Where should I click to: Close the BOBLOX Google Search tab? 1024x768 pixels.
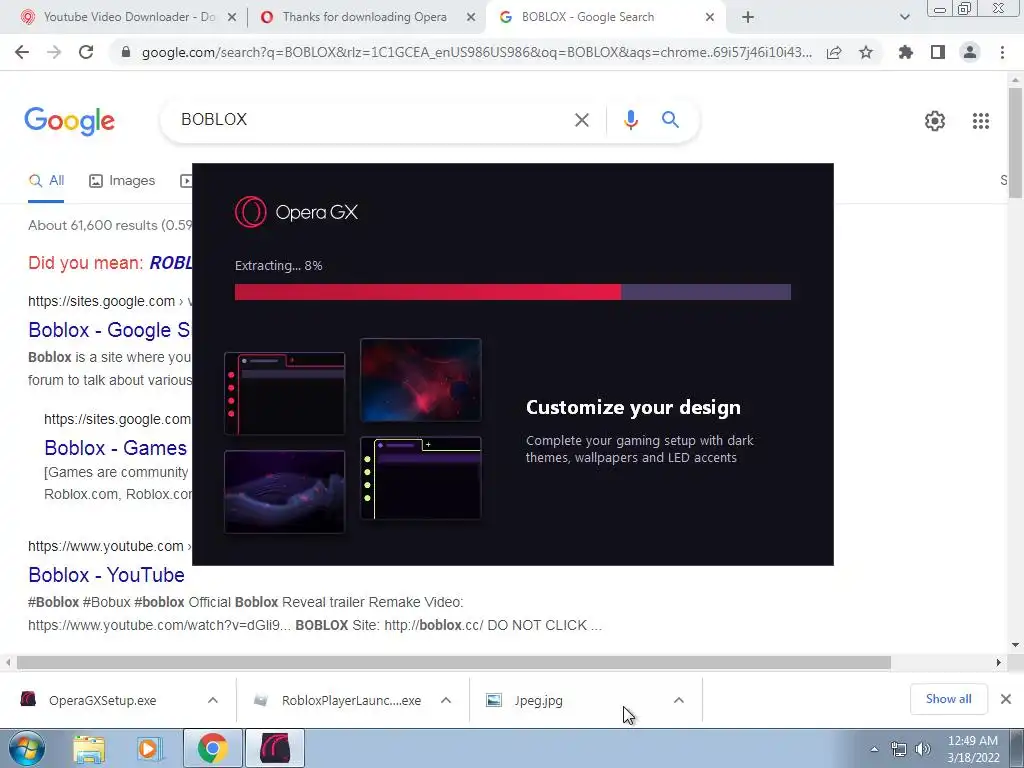709,18
